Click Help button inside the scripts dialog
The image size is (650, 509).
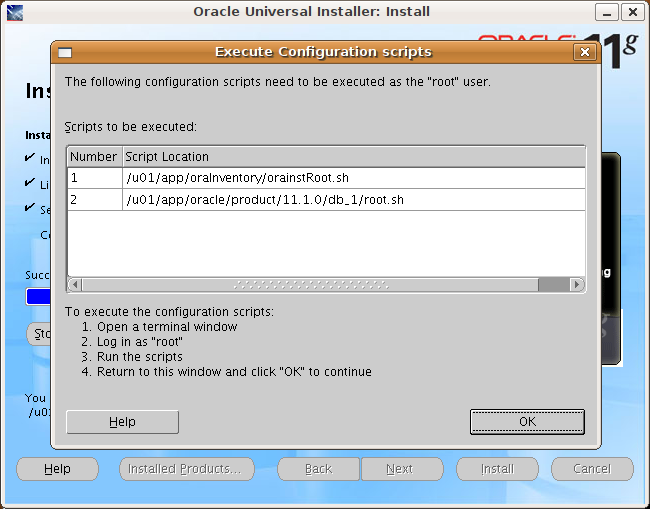coord(122,422)
